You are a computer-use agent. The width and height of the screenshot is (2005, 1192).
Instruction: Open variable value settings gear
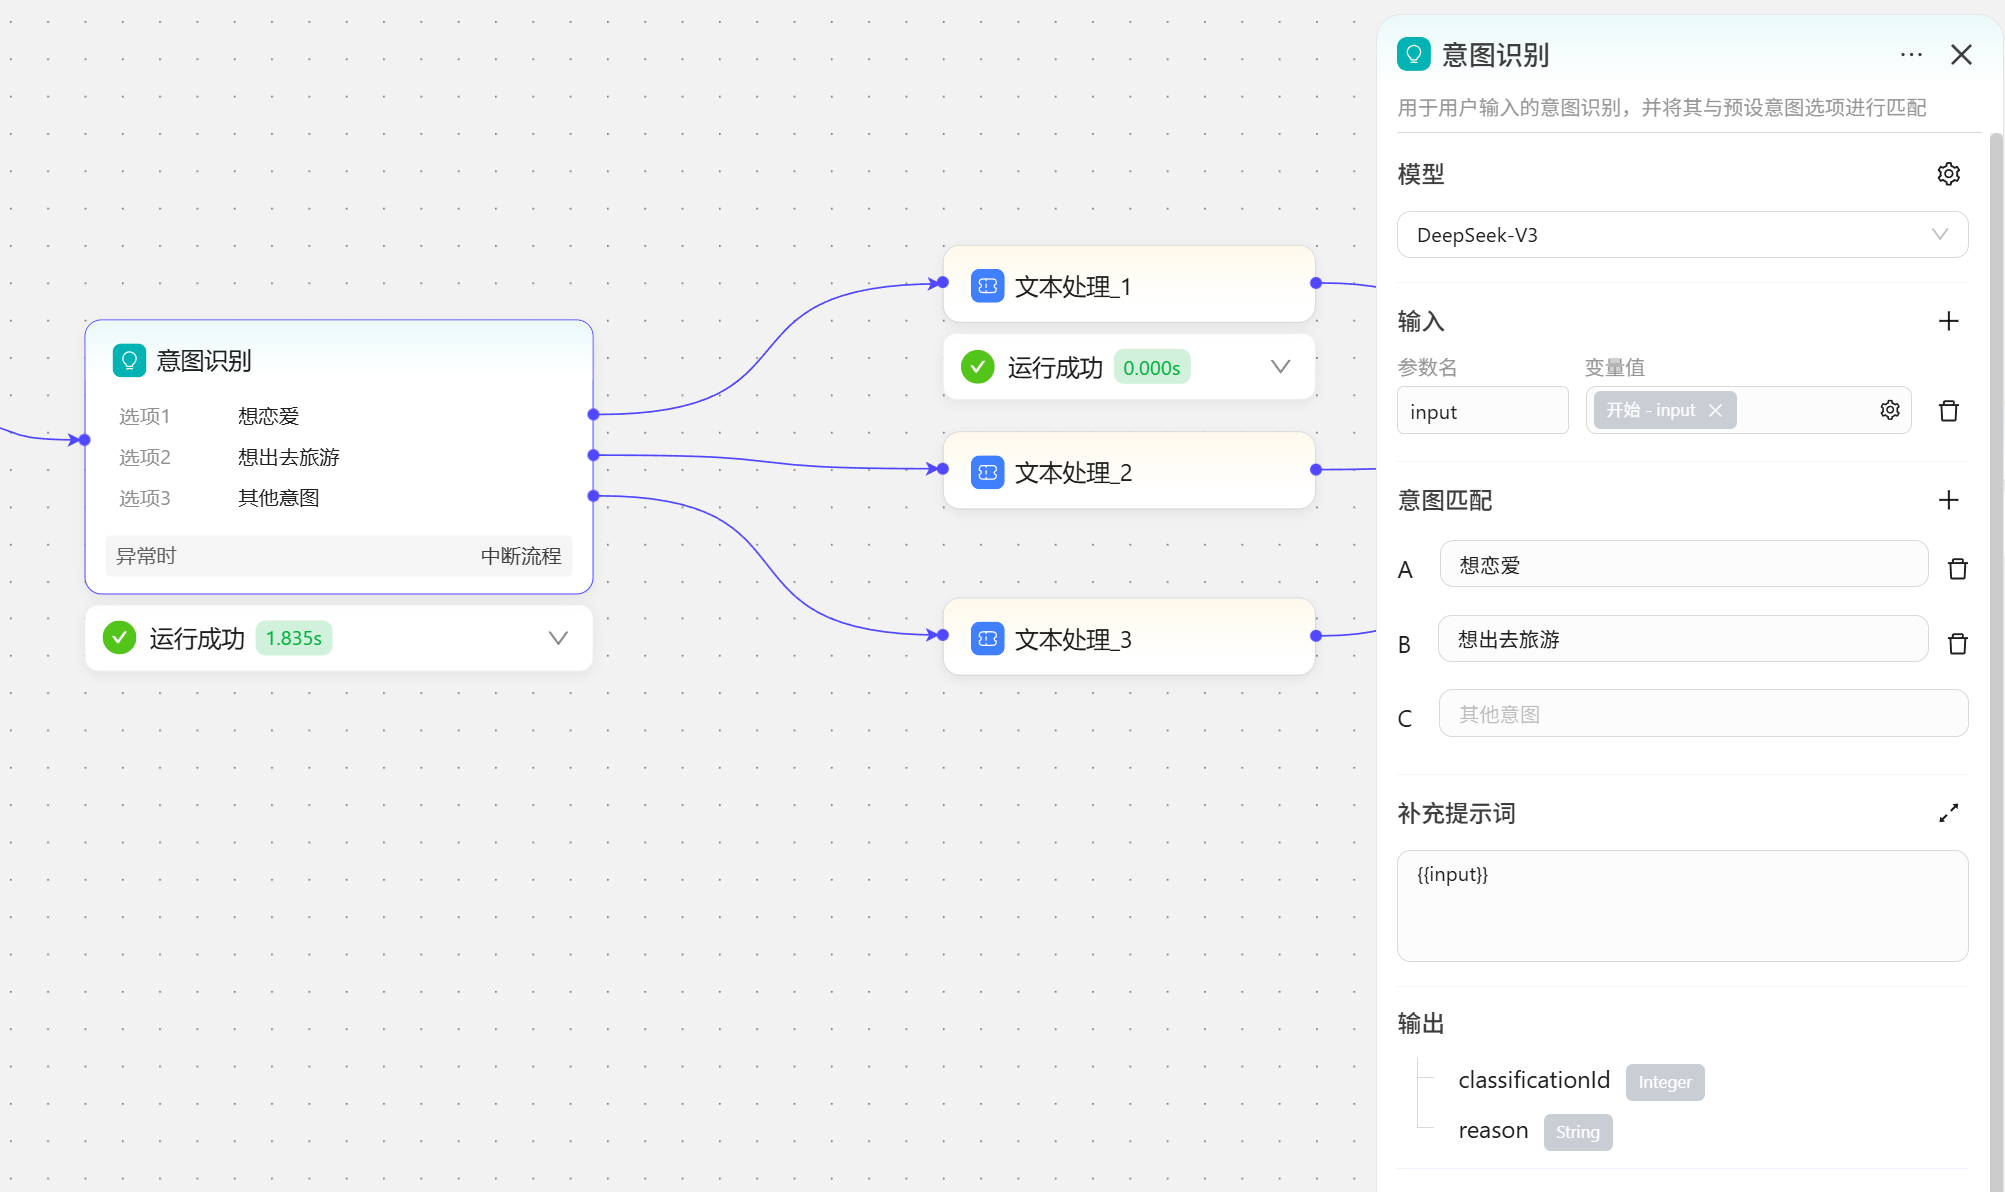(1889, 410)
